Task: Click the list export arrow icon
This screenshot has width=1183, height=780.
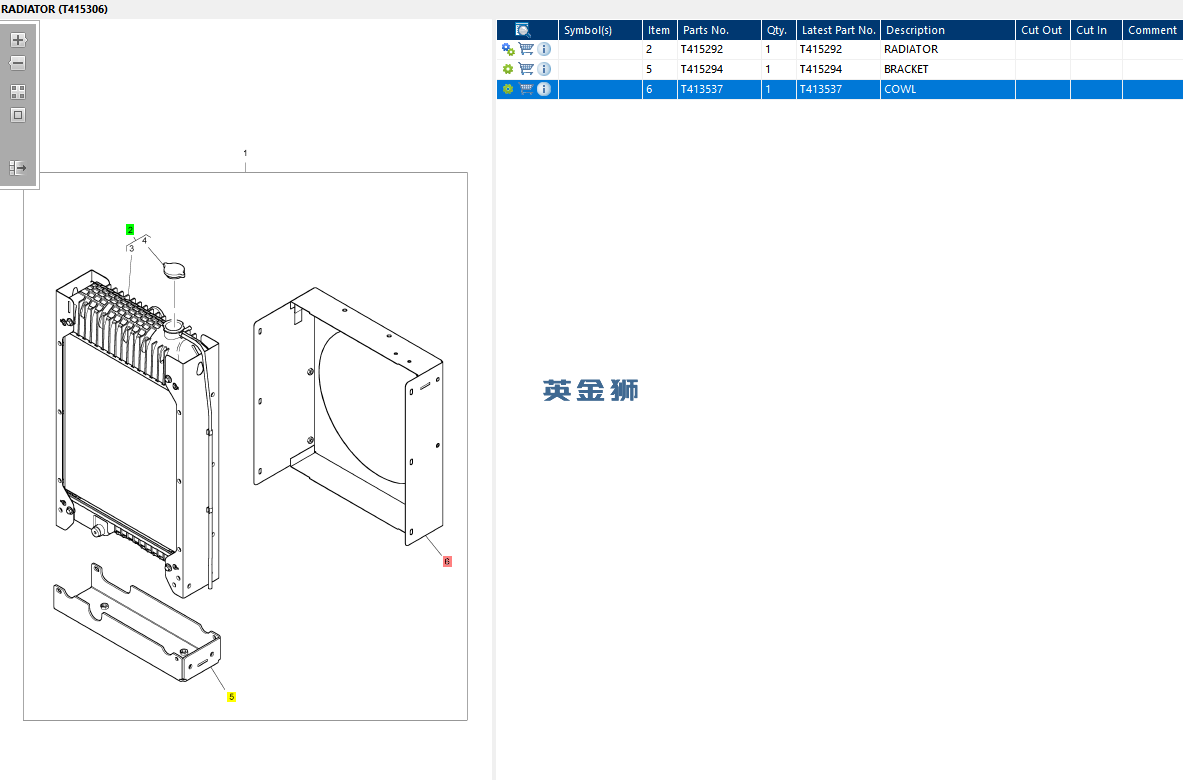Action: [18, 167]
